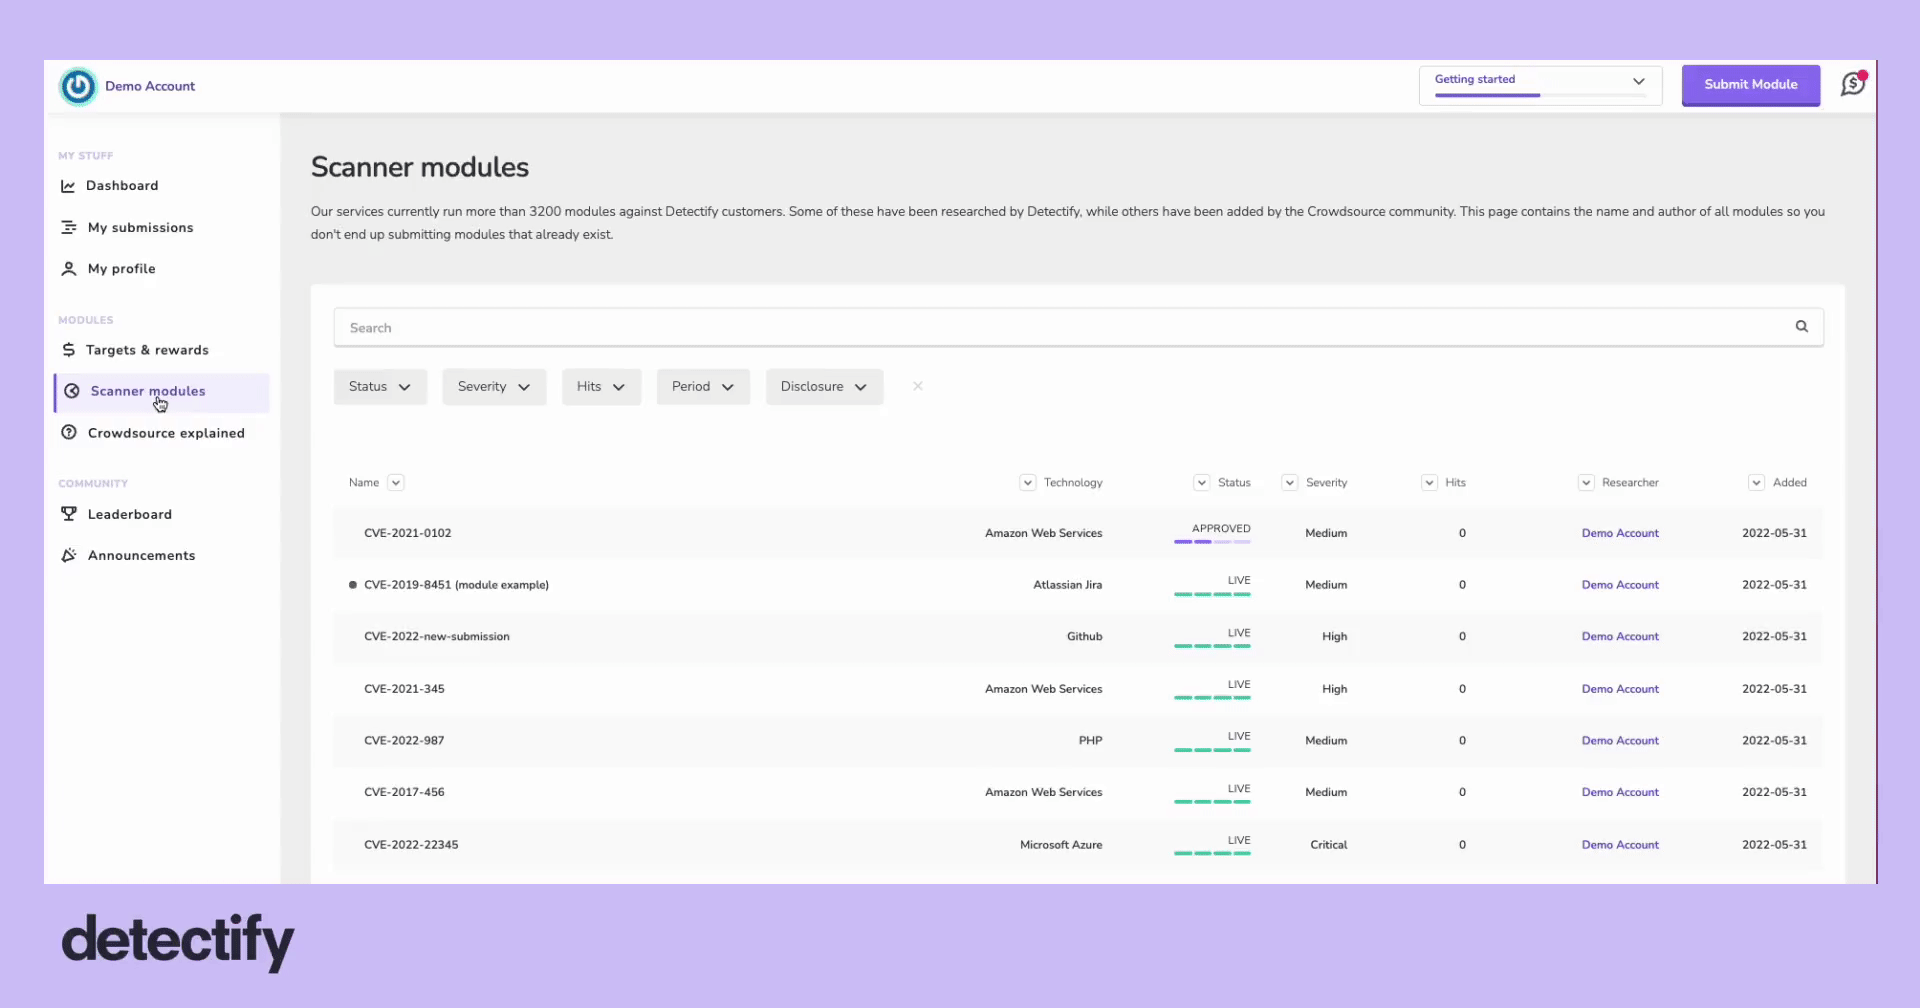Image resolution: width=1920 pixels, height=1008 pixels.
Task: Sort by Hits column arrow
Action: click(1429, 483)
